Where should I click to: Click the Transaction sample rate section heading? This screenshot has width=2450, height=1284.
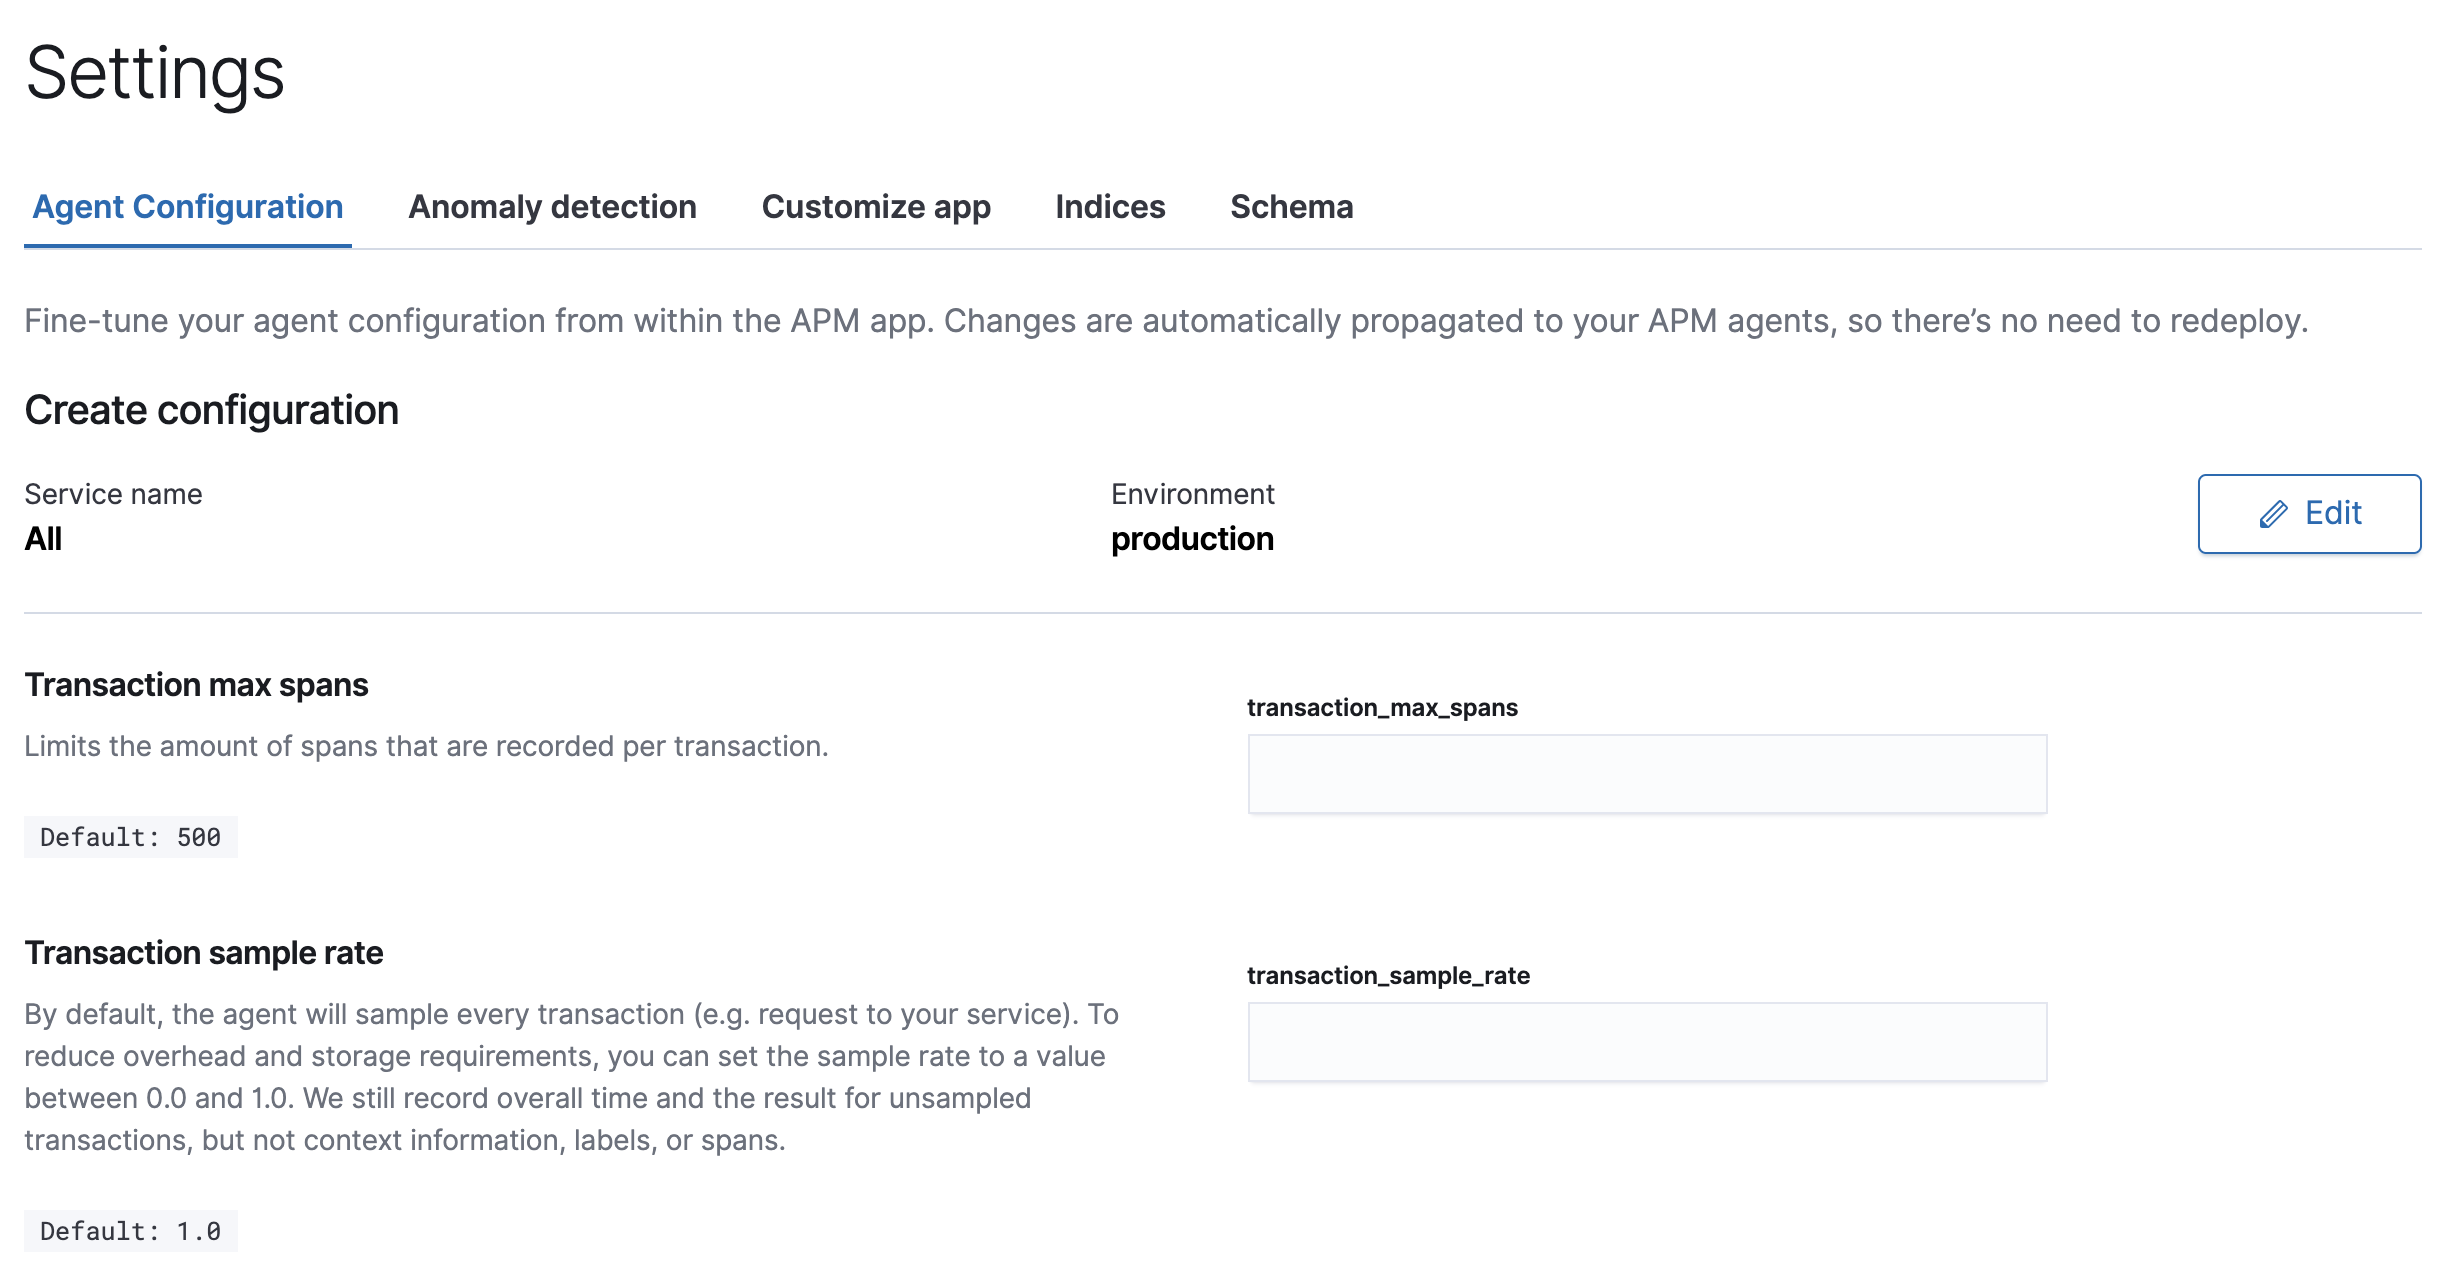204,953
